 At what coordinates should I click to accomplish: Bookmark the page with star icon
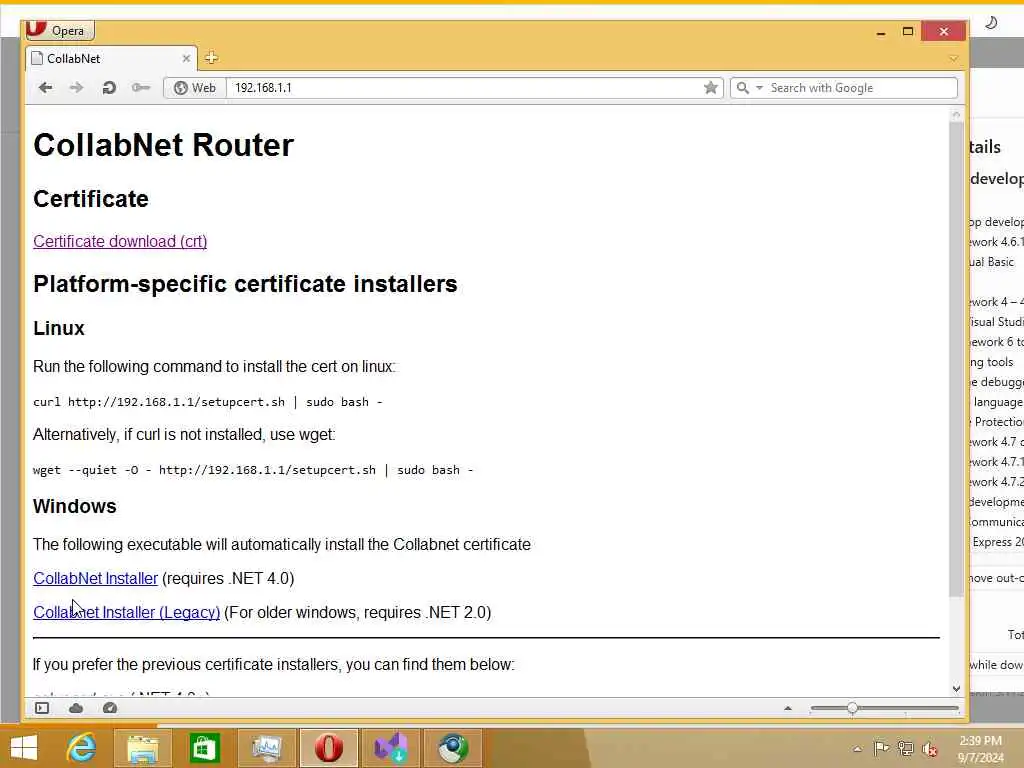coord(711,88)
